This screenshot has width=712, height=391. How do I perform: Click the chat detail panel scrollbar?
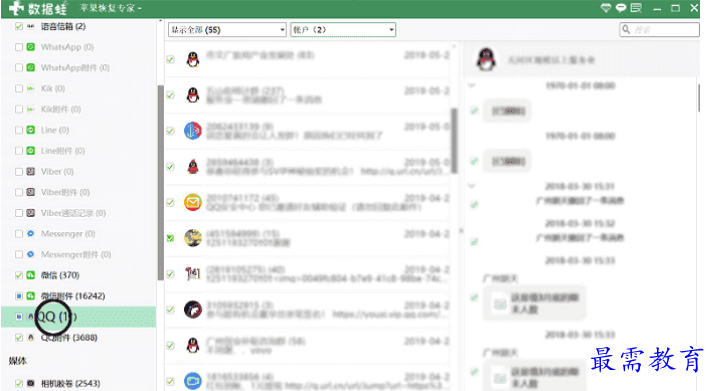[698, 98]
